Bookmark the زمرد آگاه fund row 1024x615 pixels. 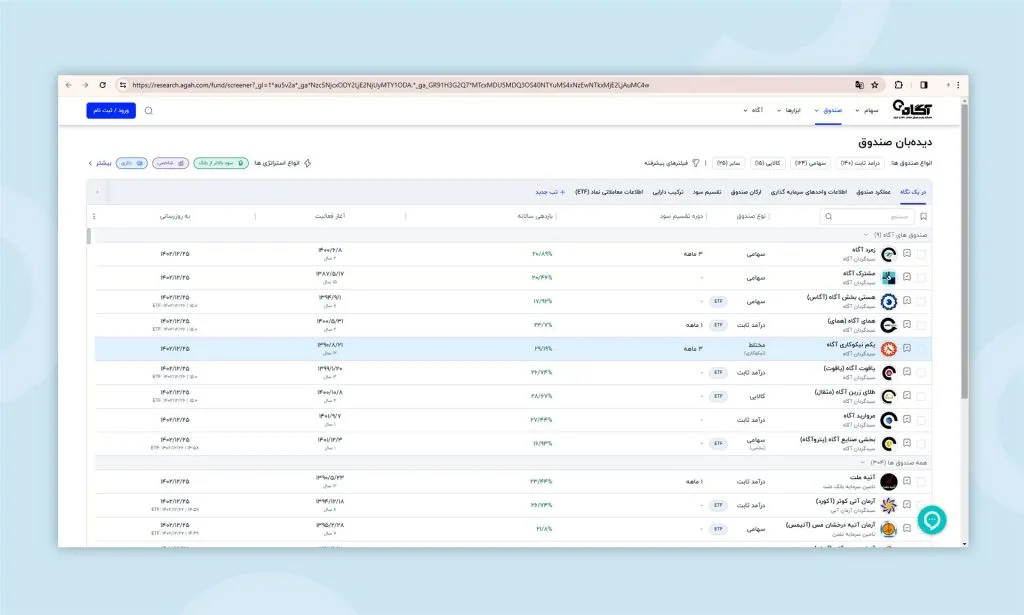coord(906,254)
